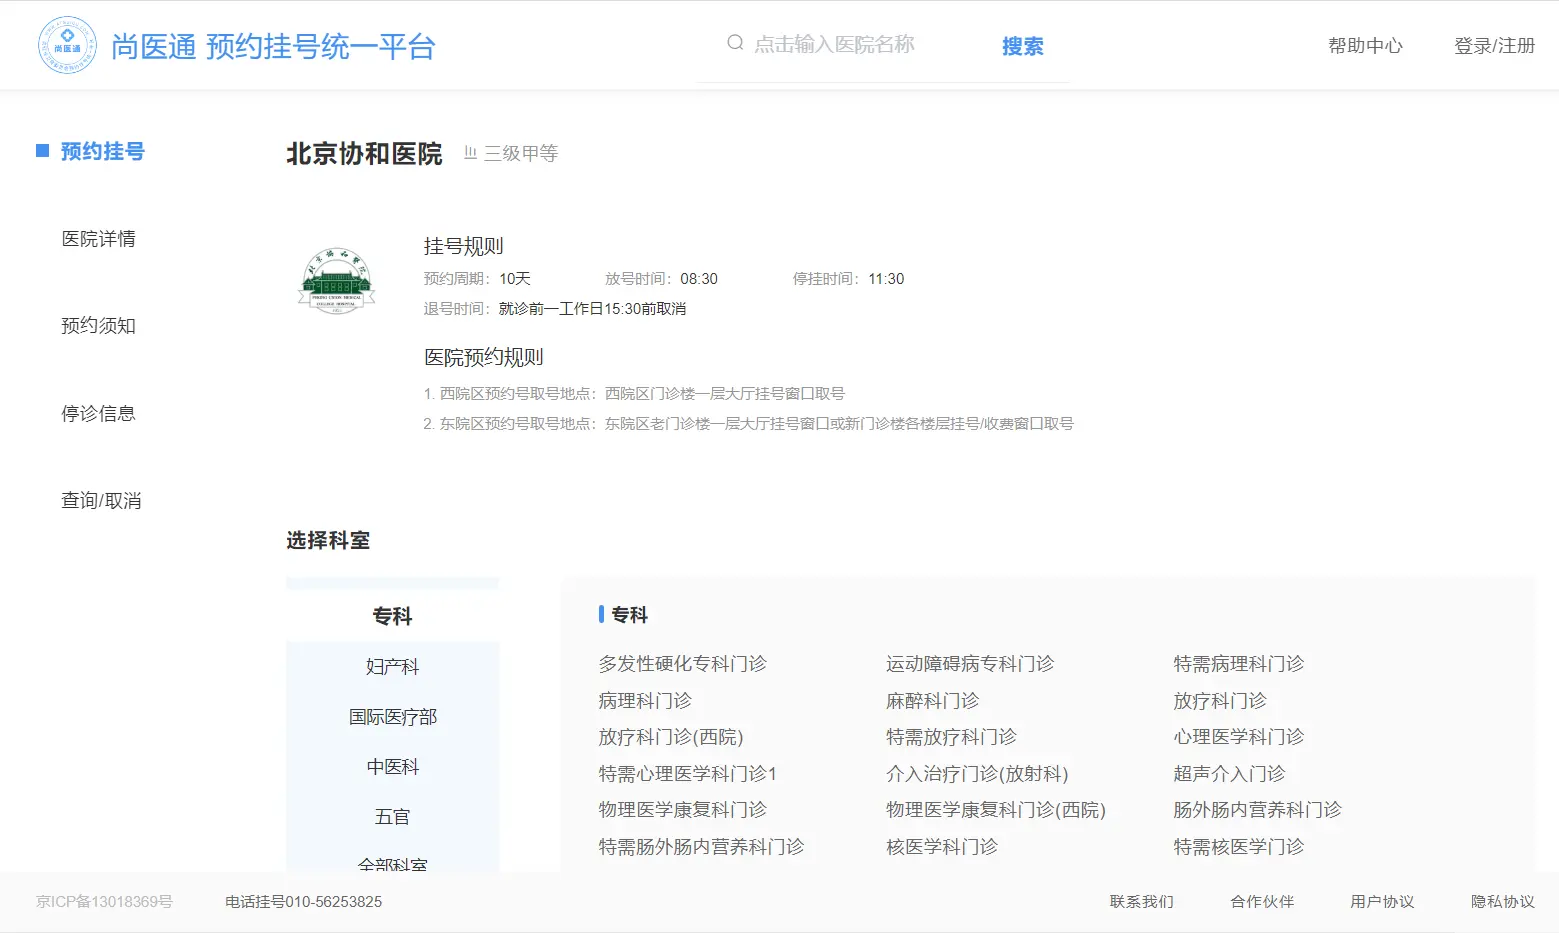The height and width of the screenshot is (933, 1559).
Task: Click the 北京协和医院 hospital name heading
Action: pos(364,153)
